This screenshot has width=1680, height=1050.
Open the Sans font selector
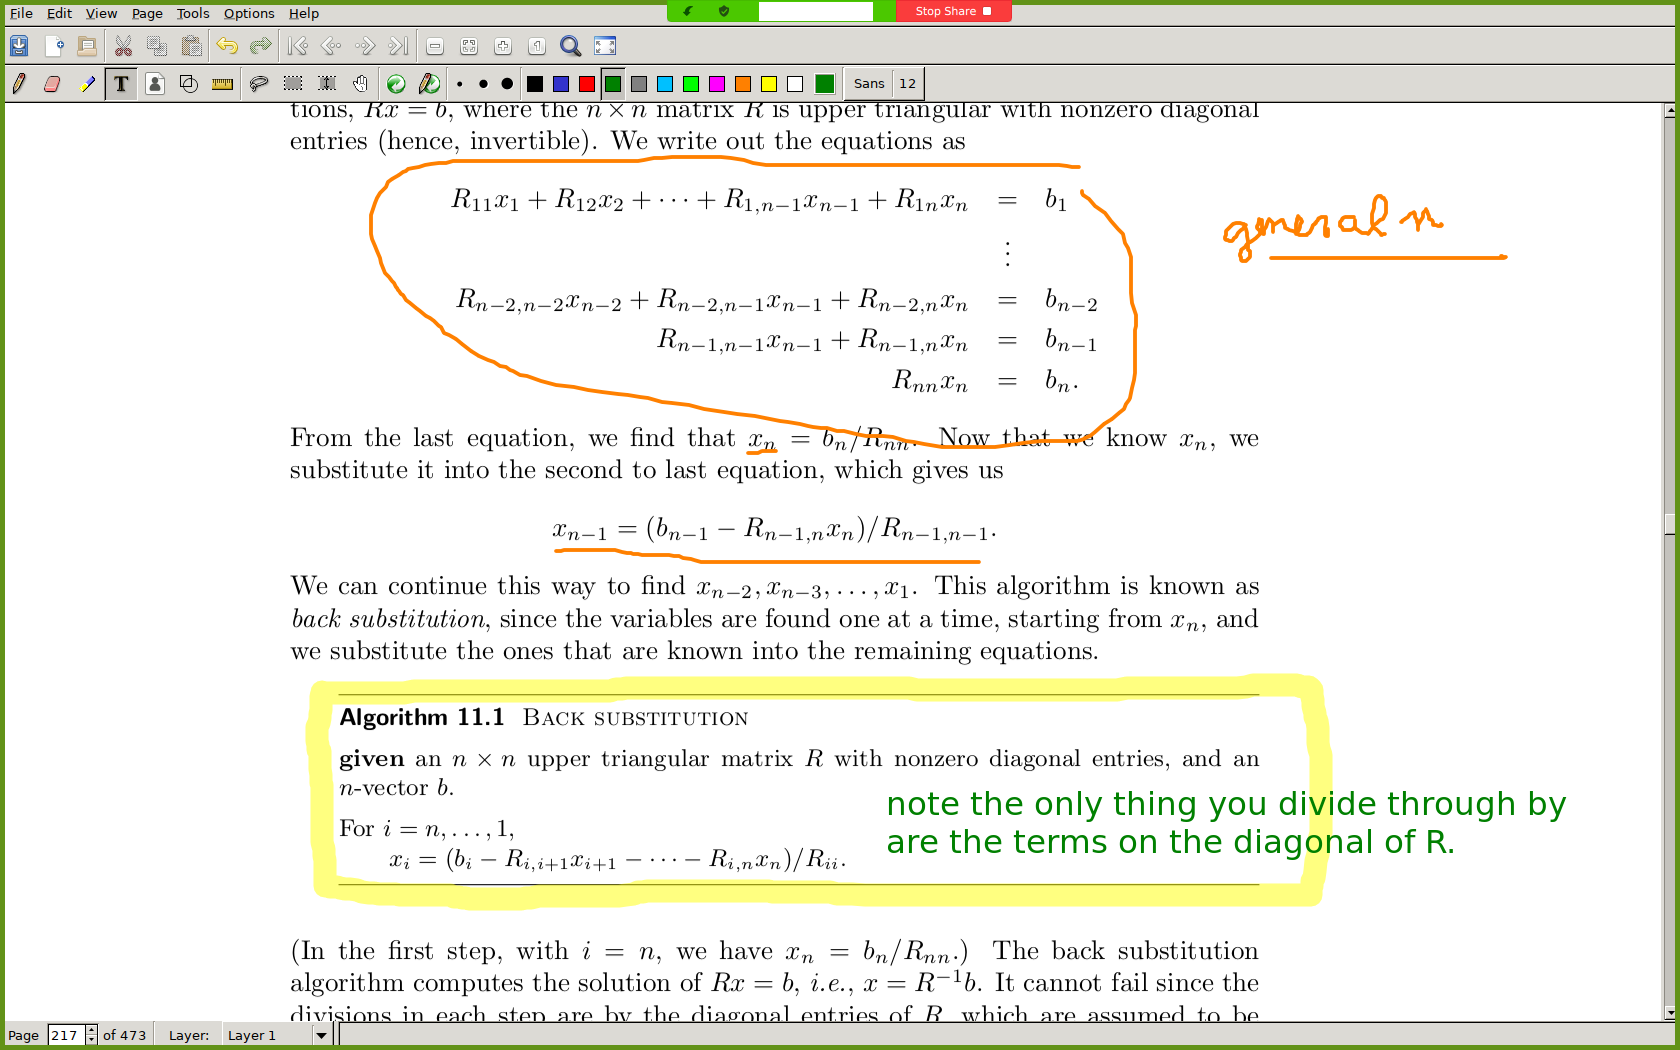pyautogui.click(x=868, y=84)
